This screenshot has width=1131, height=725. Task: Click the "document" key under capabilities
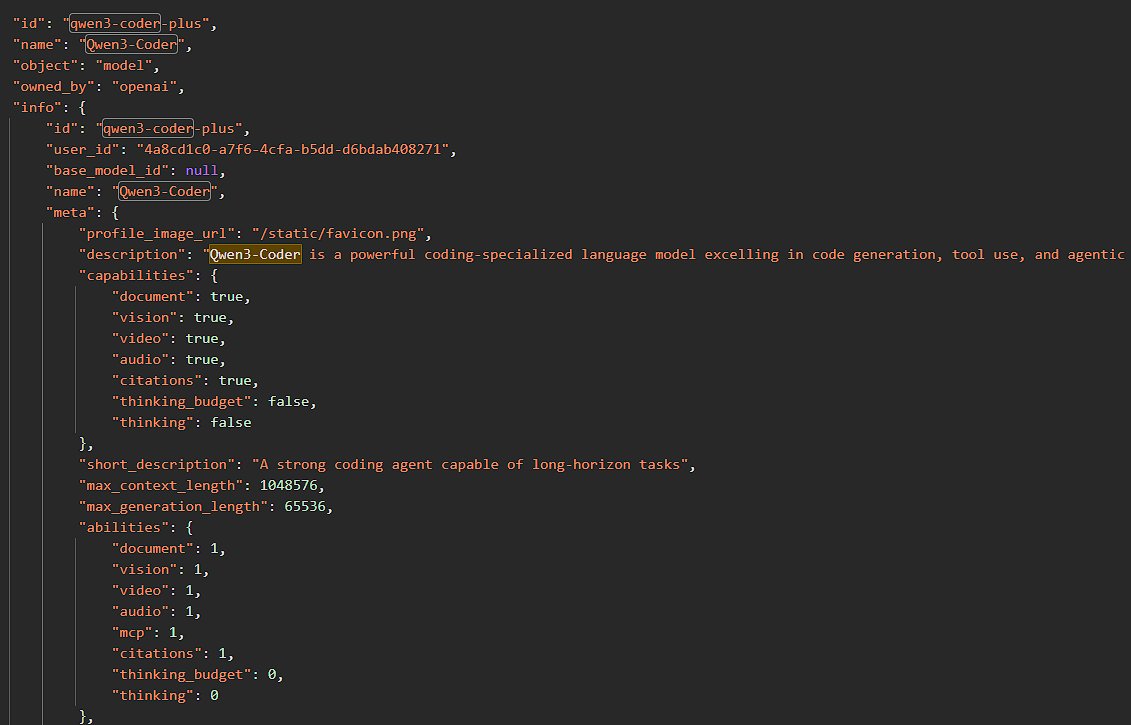pos(152,296)
